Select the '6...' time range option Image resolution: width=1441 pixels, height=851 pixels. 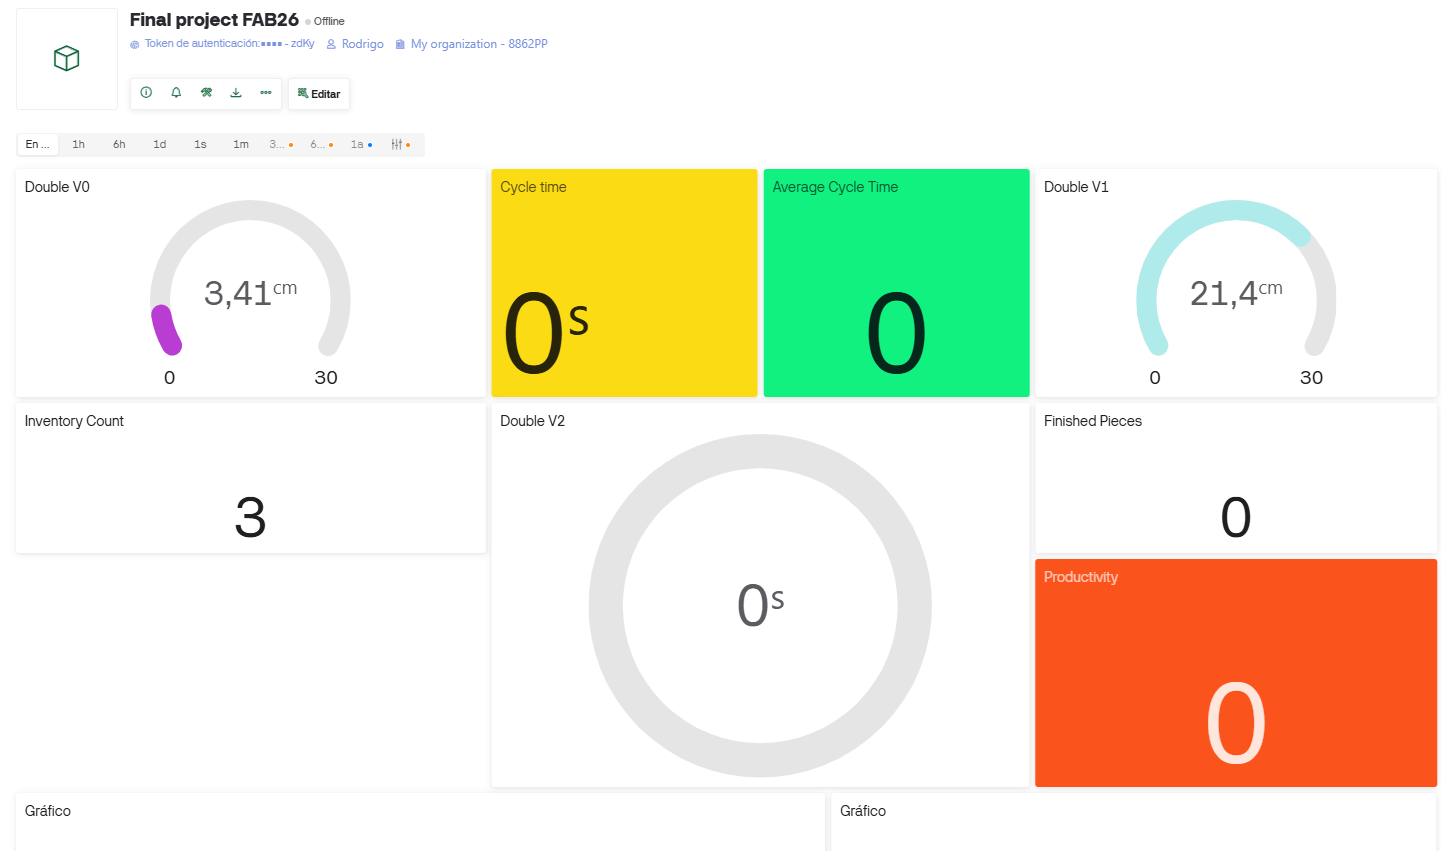coord(322,145)
